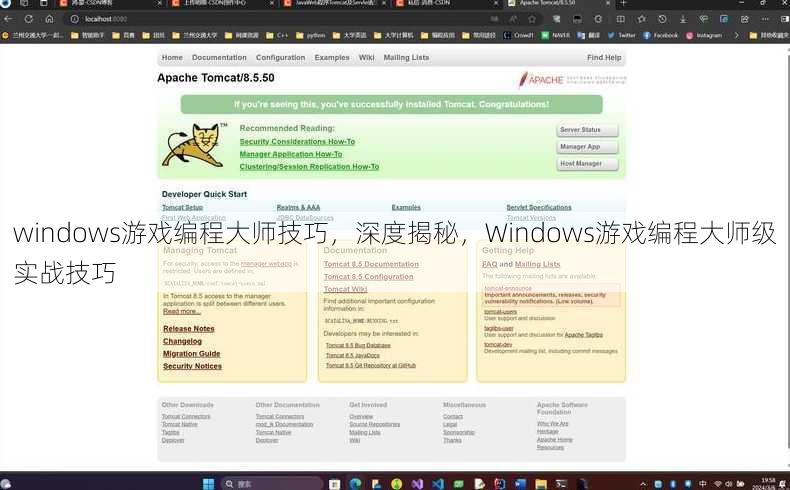Open the Home nav item

pyautogui.click(x=172, y=57)
